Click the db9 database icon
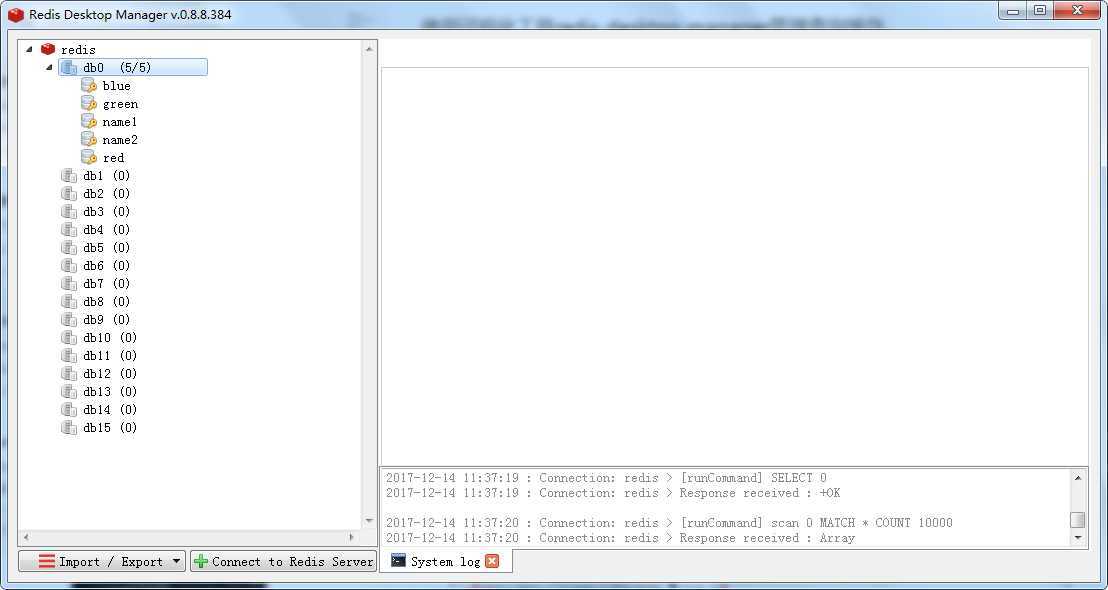 69,319
